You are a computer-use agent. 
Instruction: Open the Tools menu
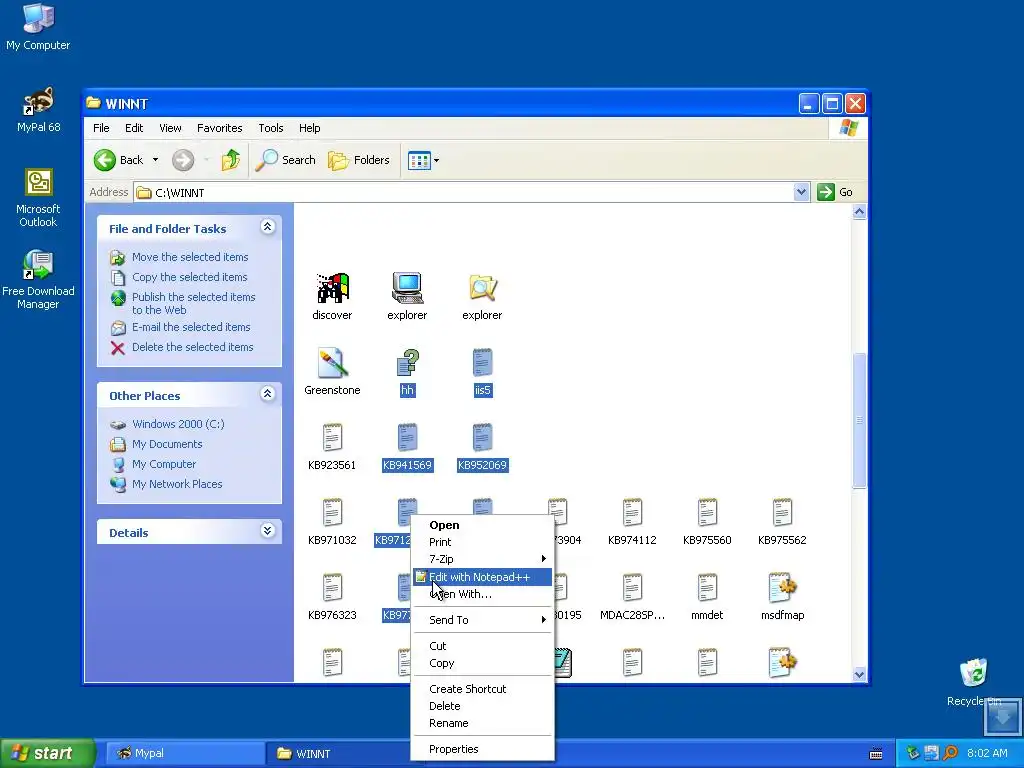coord(270,128)
